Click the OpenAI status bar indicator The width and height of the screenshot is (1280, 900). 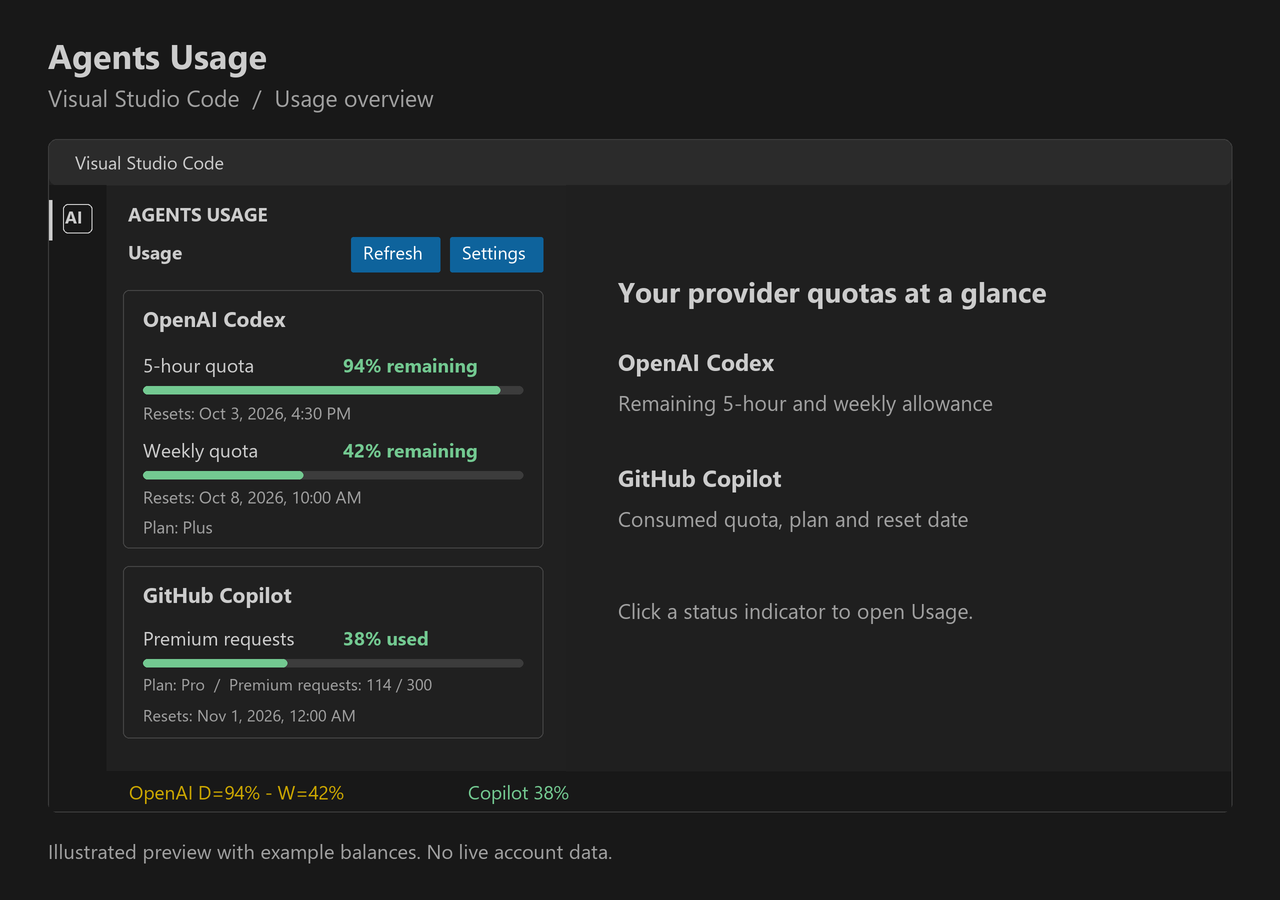(x=236, y=793)
